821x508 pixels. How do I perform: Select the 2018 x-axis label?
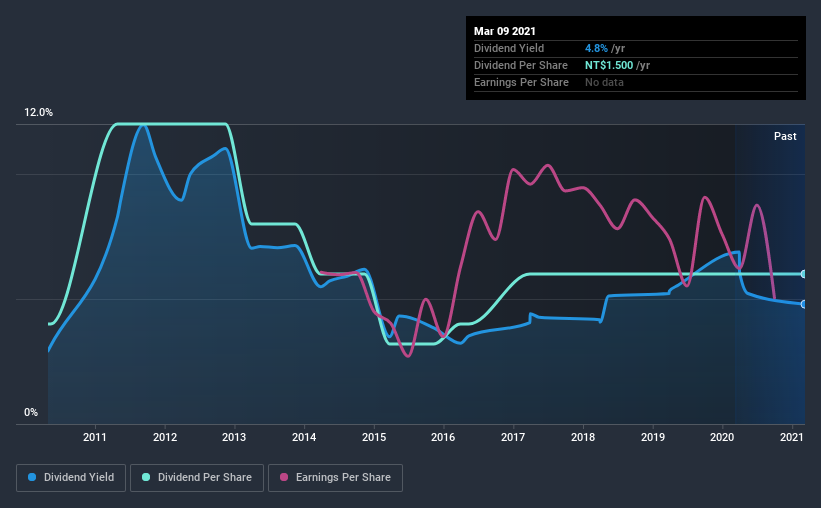coord(583,437)
